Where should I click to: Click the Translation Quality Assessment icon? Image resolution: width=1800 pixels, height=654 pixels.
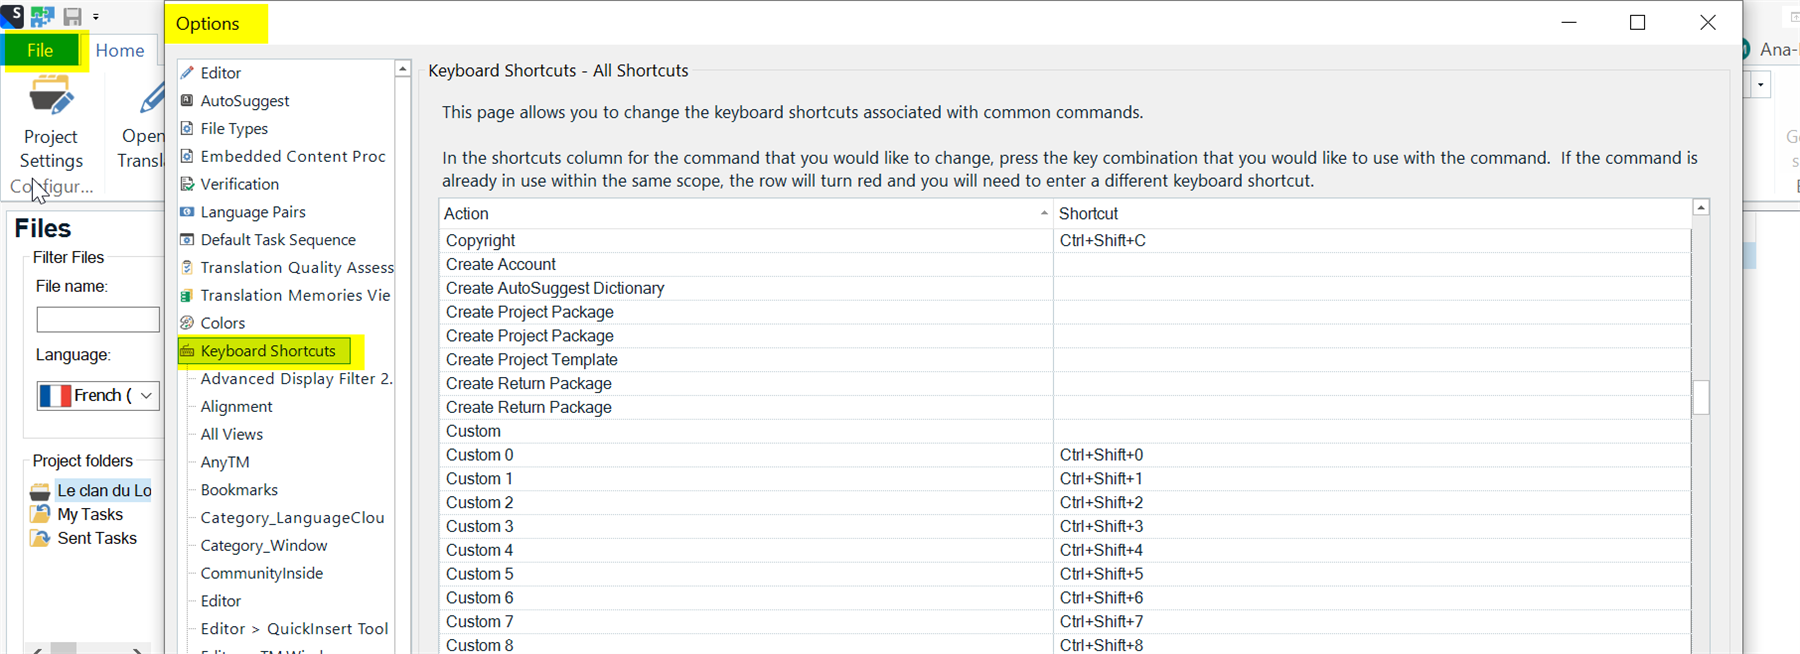coord(187,268)
